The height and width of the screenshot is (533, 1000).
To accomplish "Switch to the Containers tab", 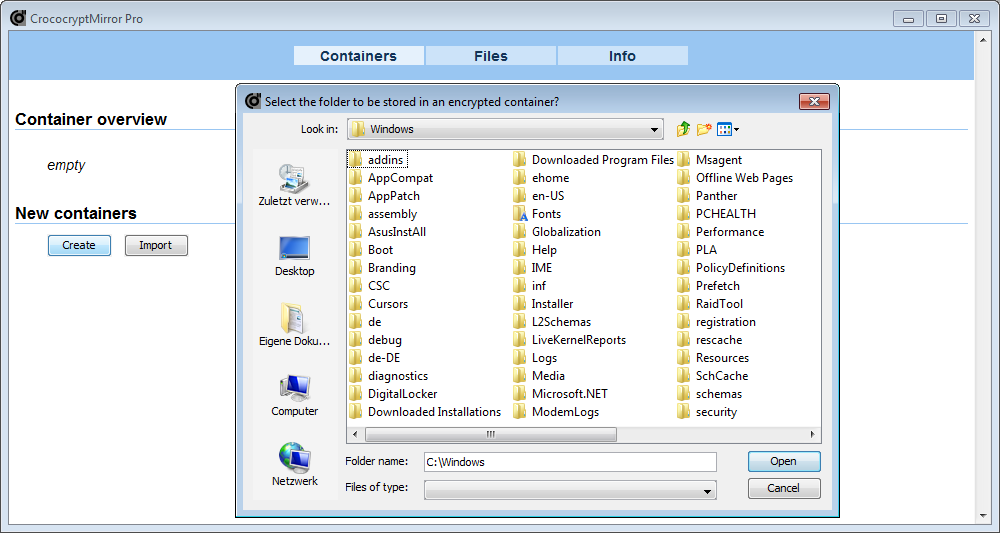I will tap(358, 56).
